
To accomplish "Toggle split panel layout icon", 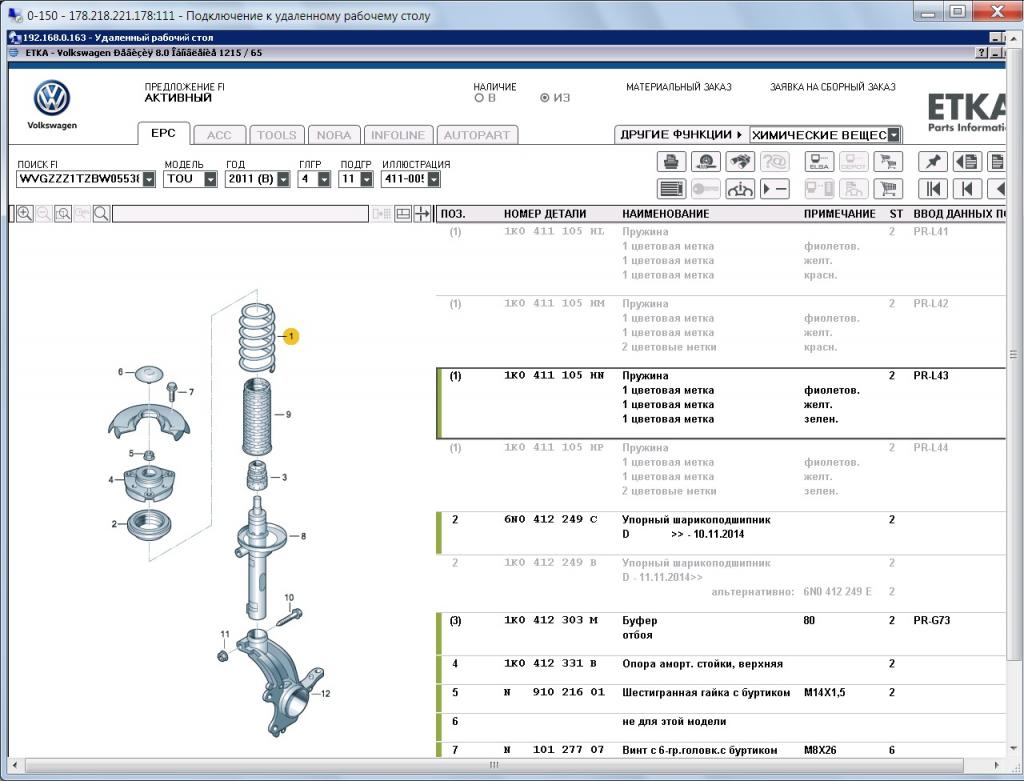I will [403, 214].
